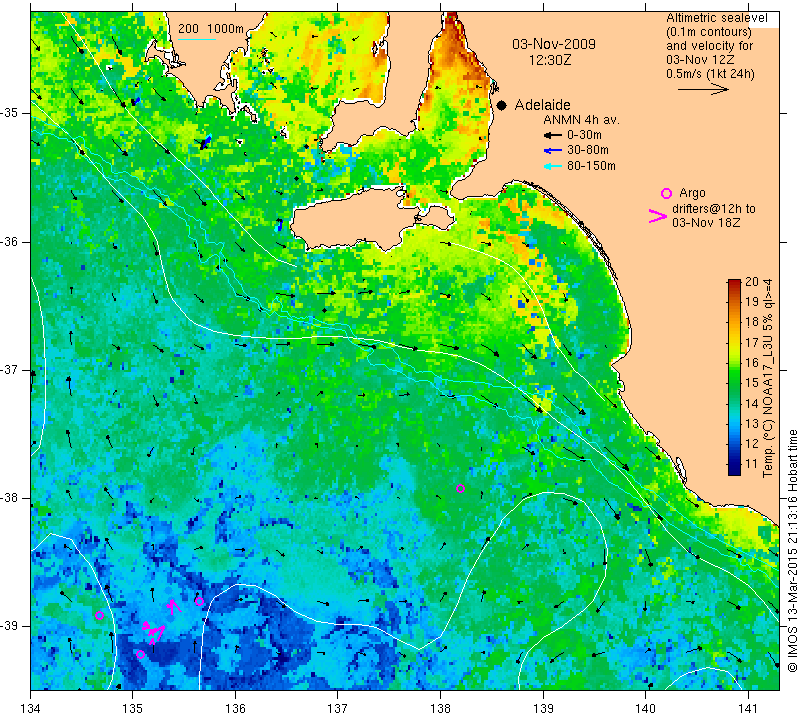This screenshot has height=720, width=800.
Task: Click the Argo float marker near 138°E 38°S
Action: pyautogui.click(x=460, y=488)
